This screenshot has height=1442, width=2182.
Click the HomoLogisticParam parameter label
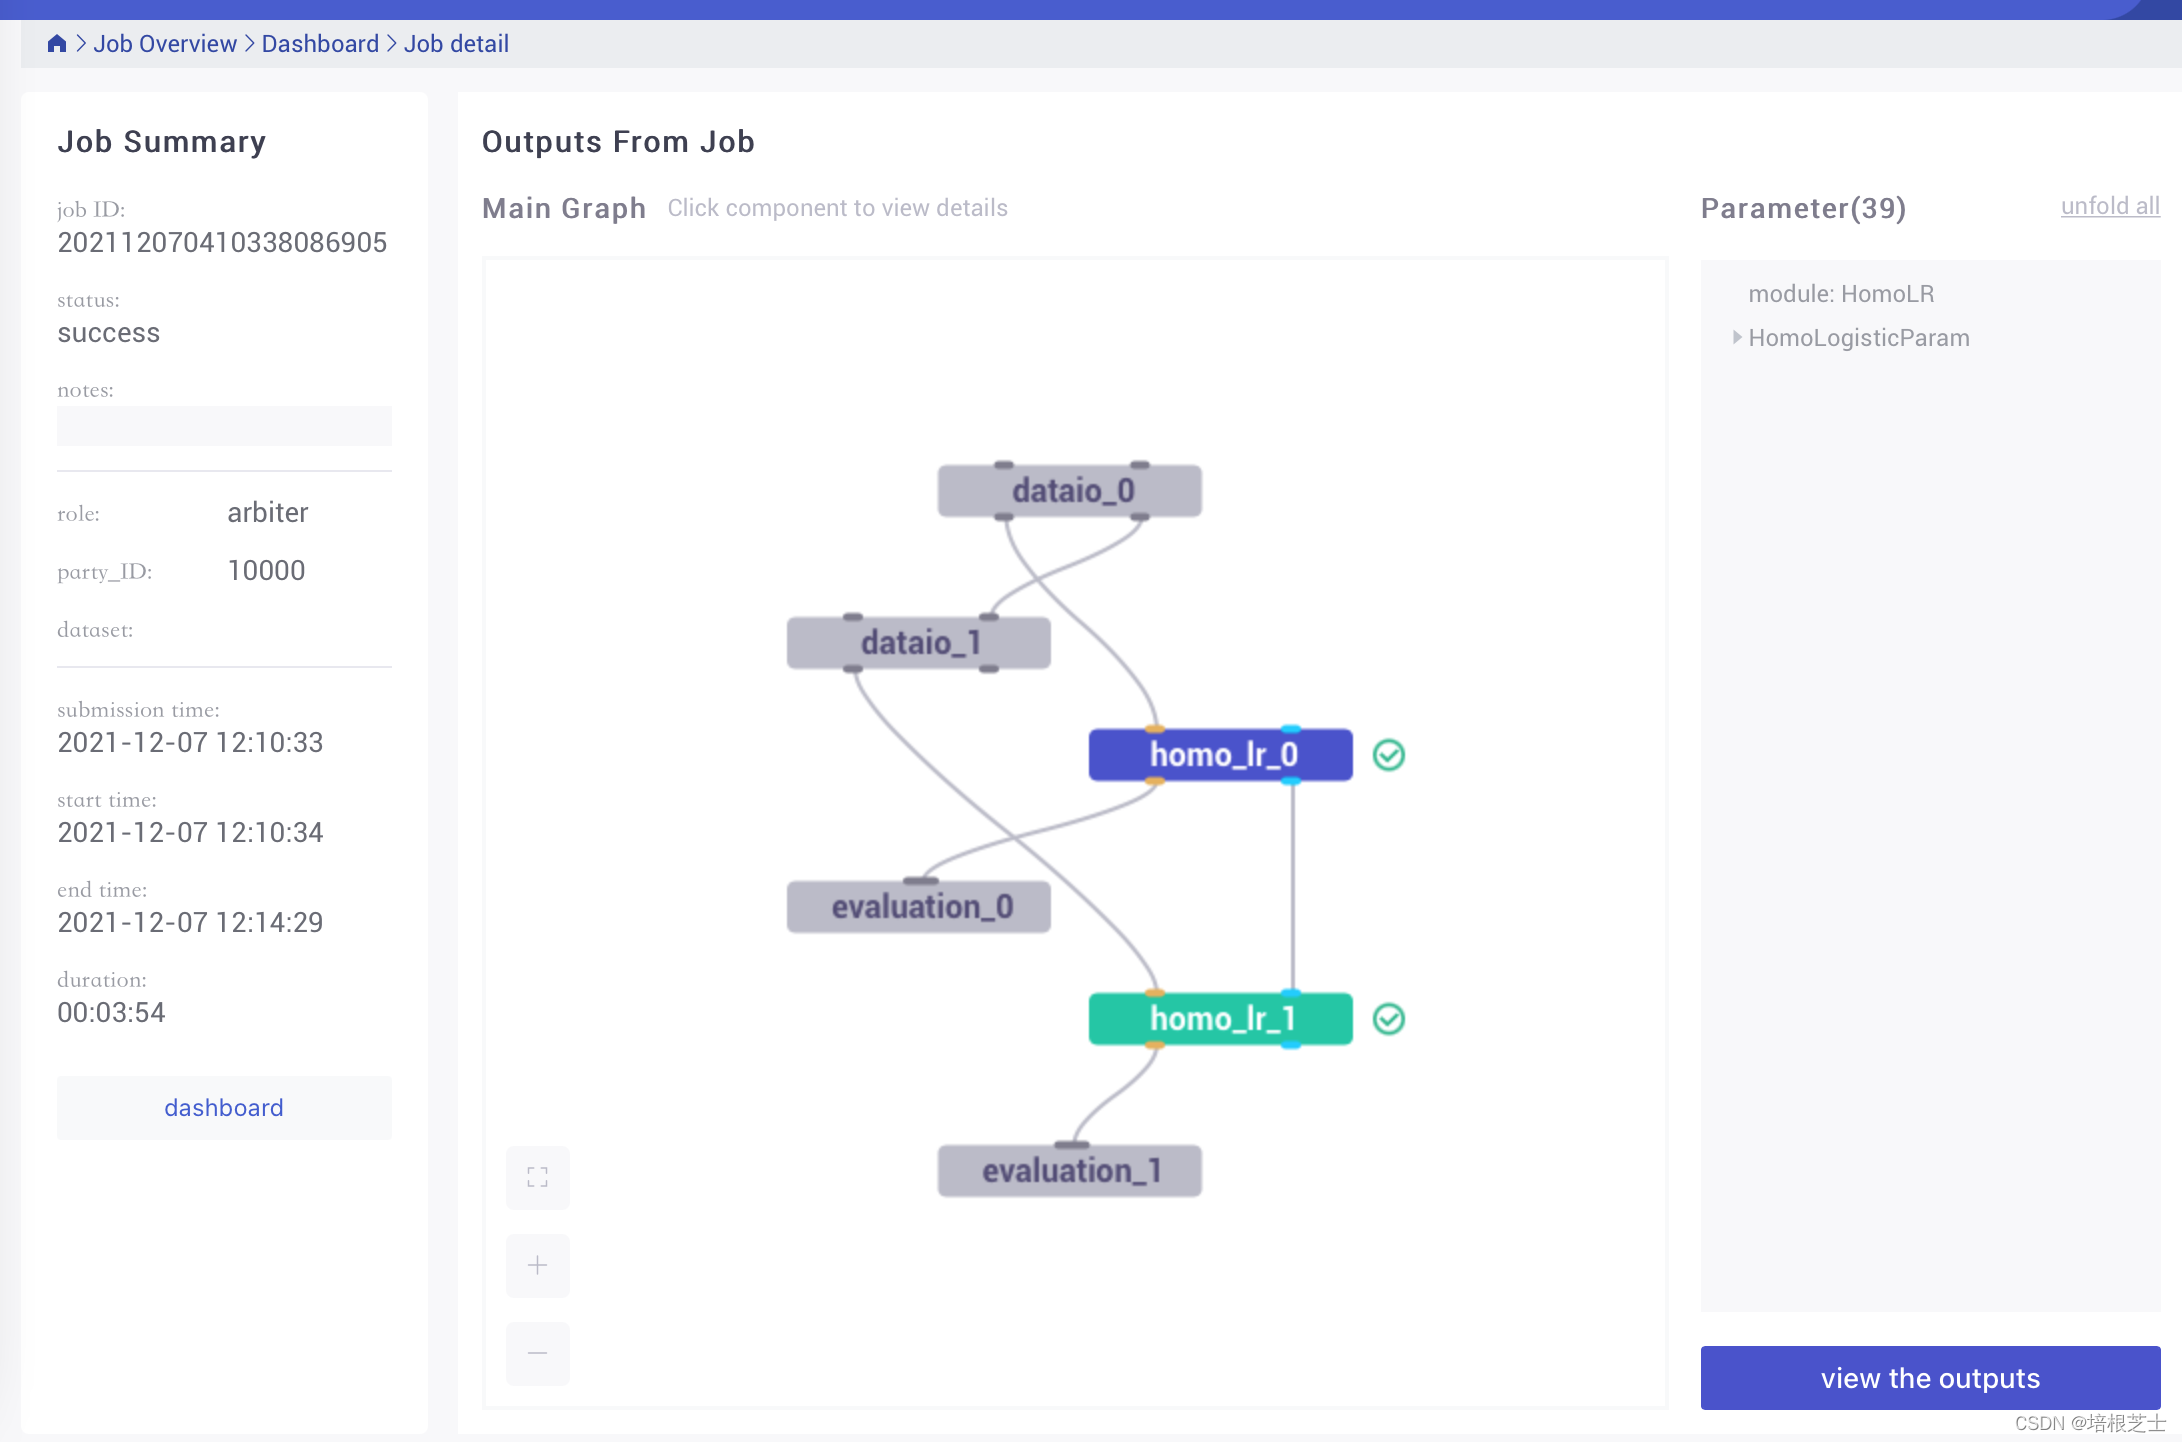pos(1859,338)
